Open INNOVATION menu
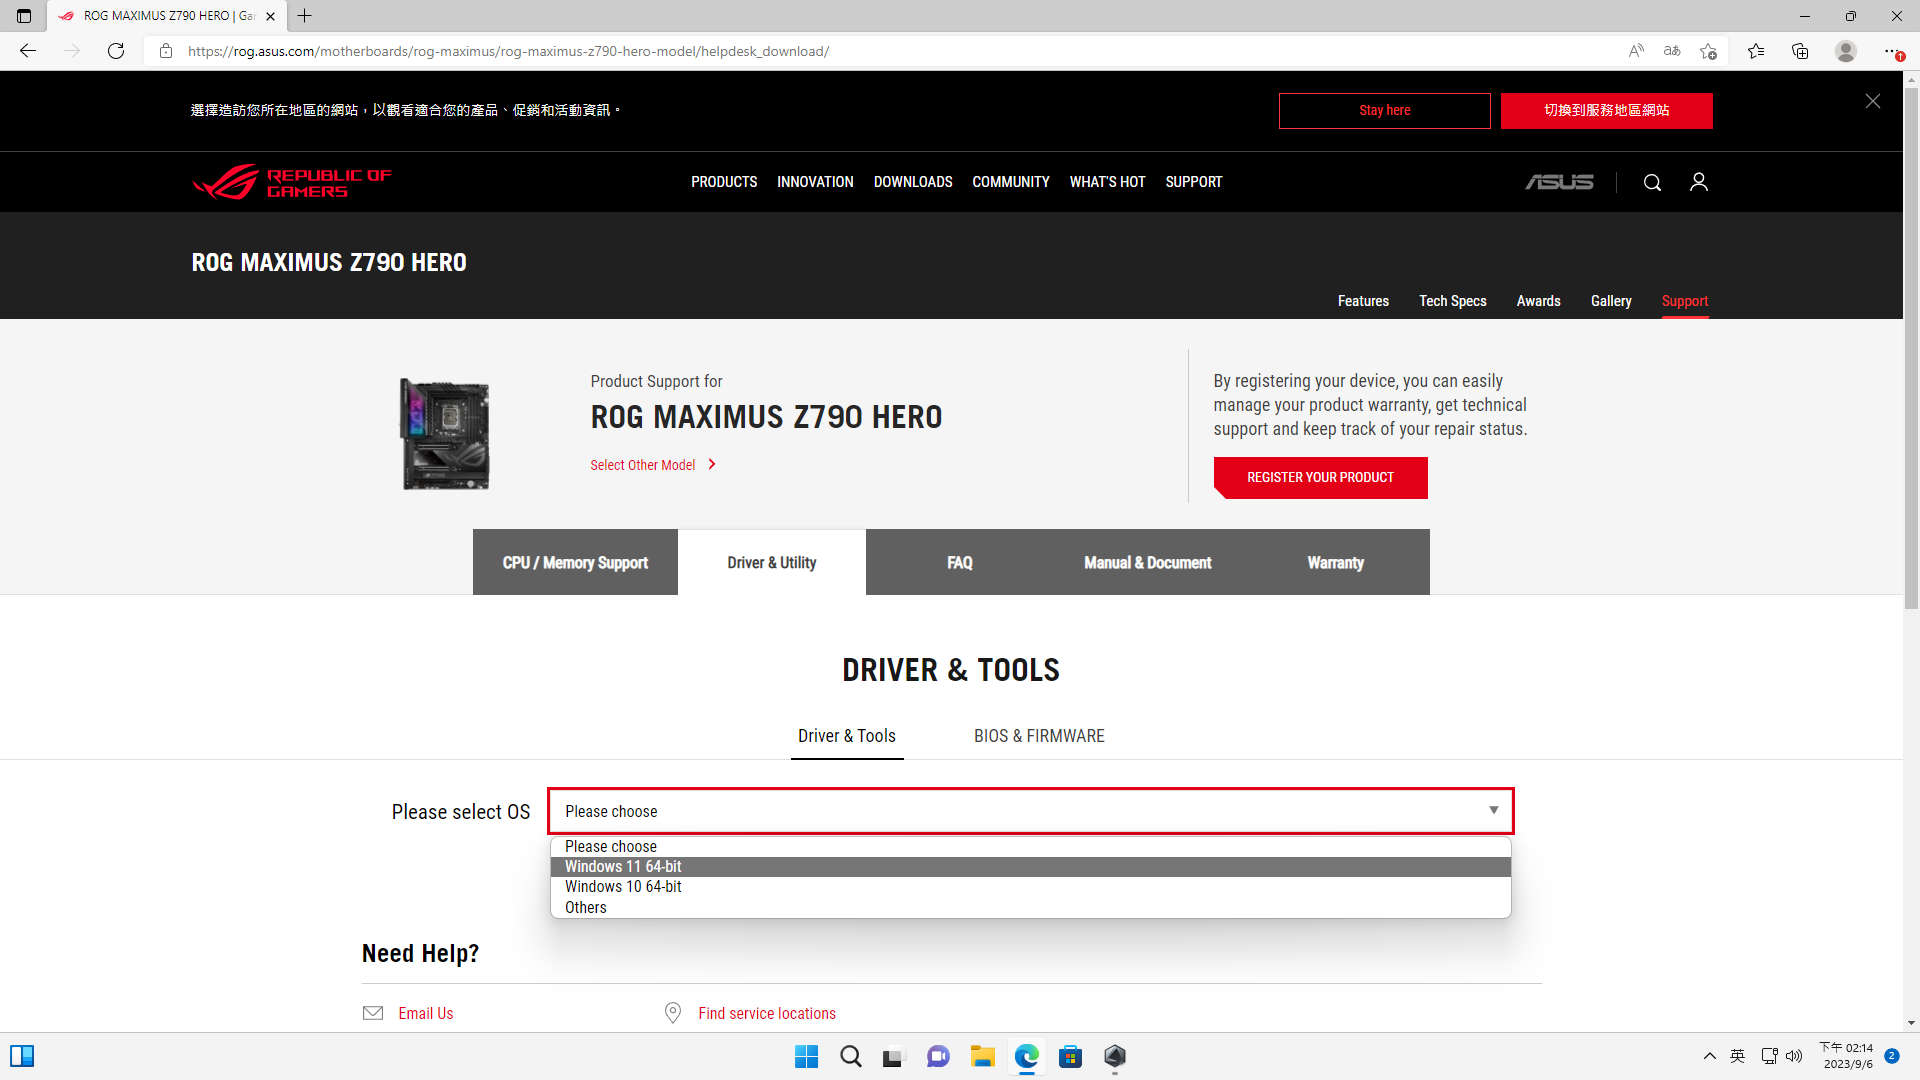The image size is (1920, 1080). click(815, 182)
